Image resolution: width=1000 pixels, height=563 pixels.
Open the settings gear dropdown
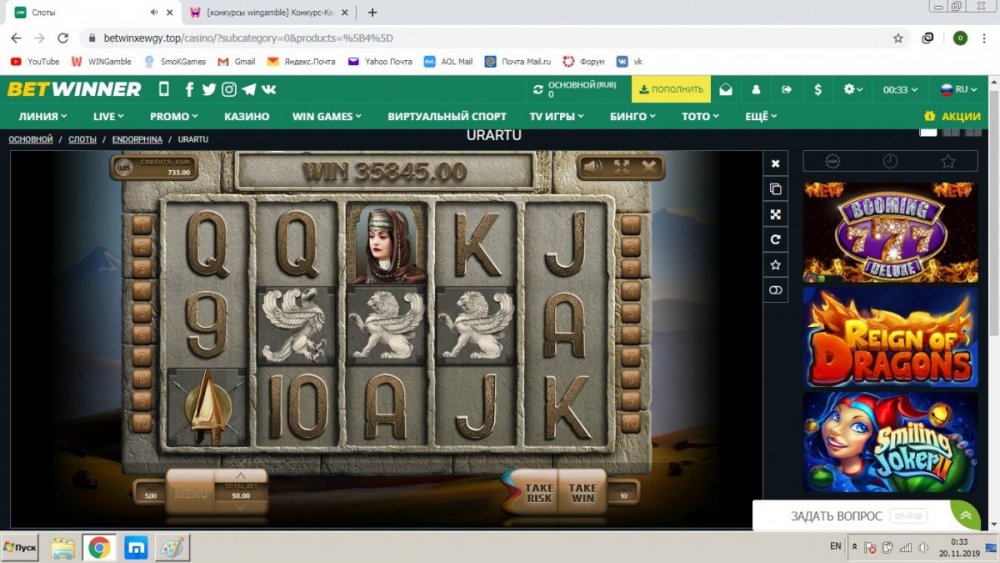(852, 89)
